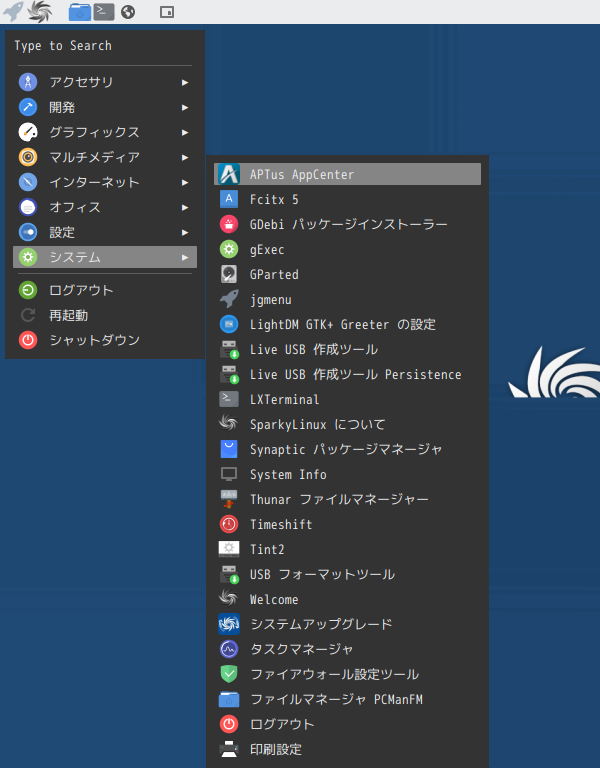The image size is (600, 768).
Task: Click the gExec gear icon
Action: [x=229, y=249]
